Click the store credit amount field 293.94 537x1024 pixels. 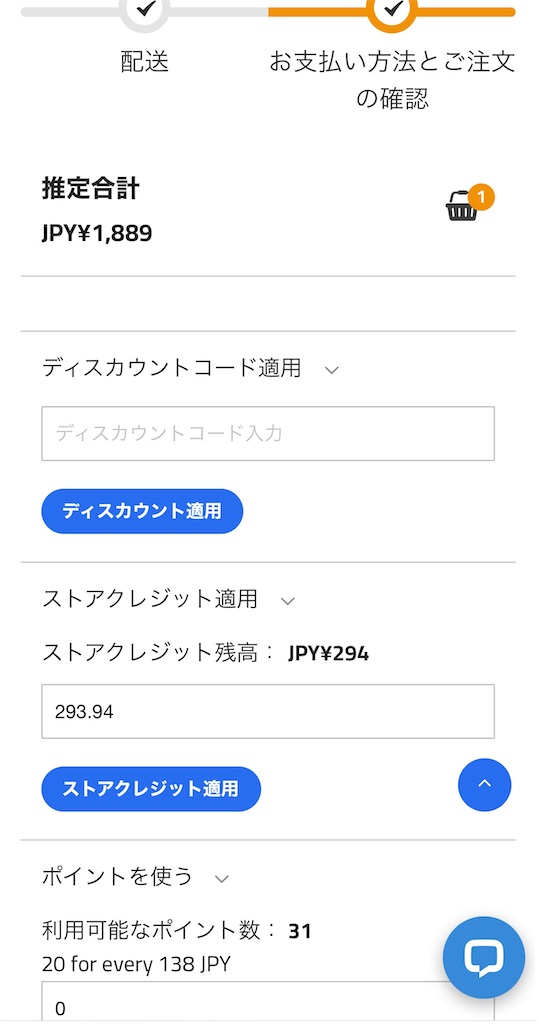tap(268, 711)
